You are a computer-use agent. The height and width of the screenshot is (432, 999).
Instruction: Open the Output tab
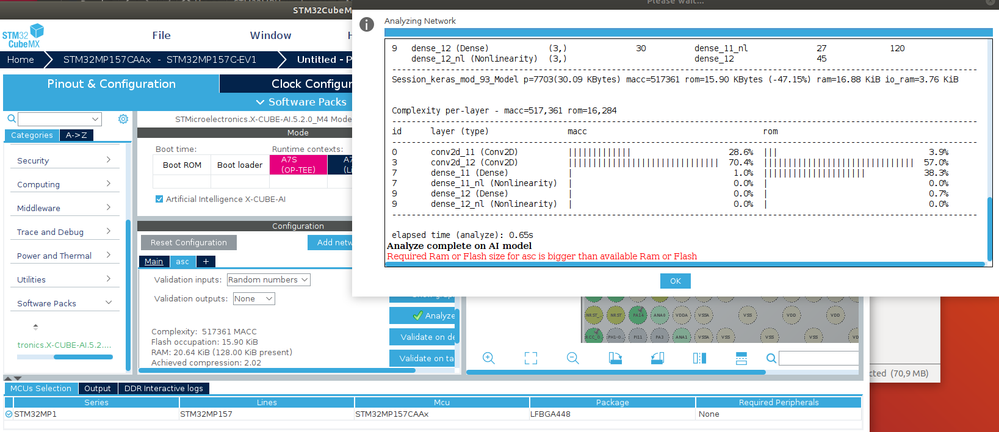(97, 389)
